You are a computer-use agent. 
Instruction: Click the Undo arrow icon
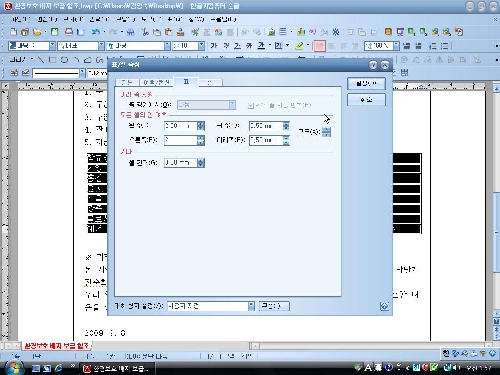tap(96, 32)
